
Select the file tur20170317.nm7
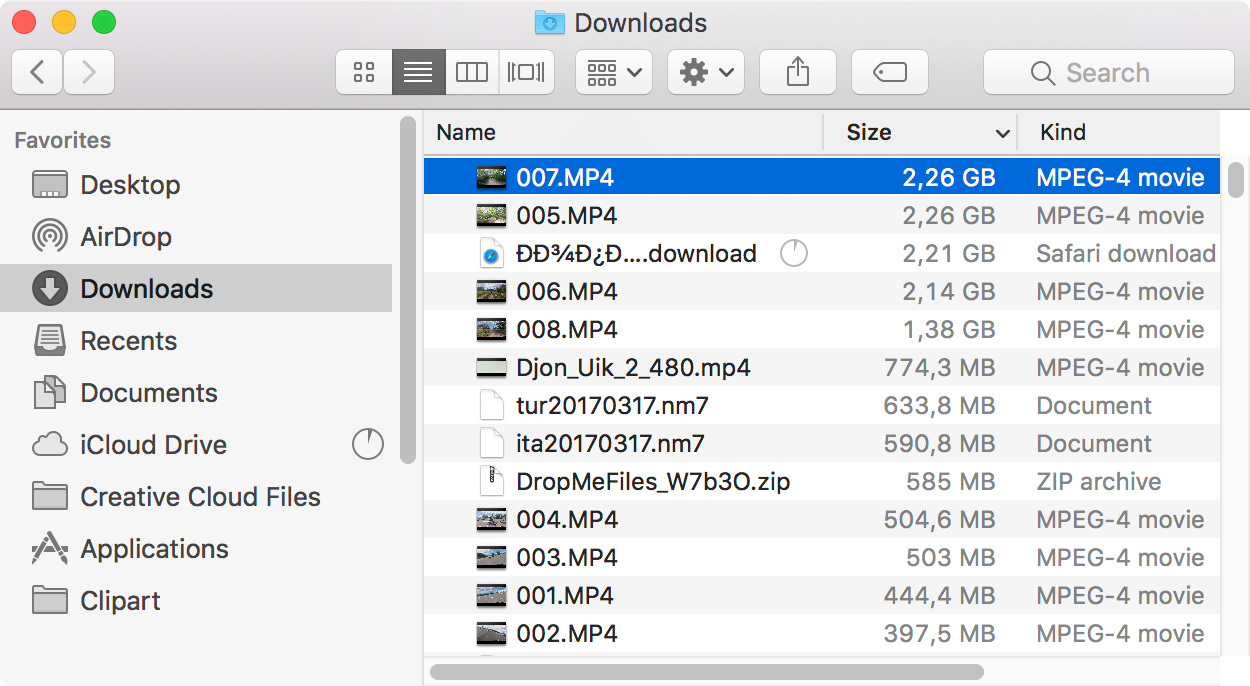822,406
